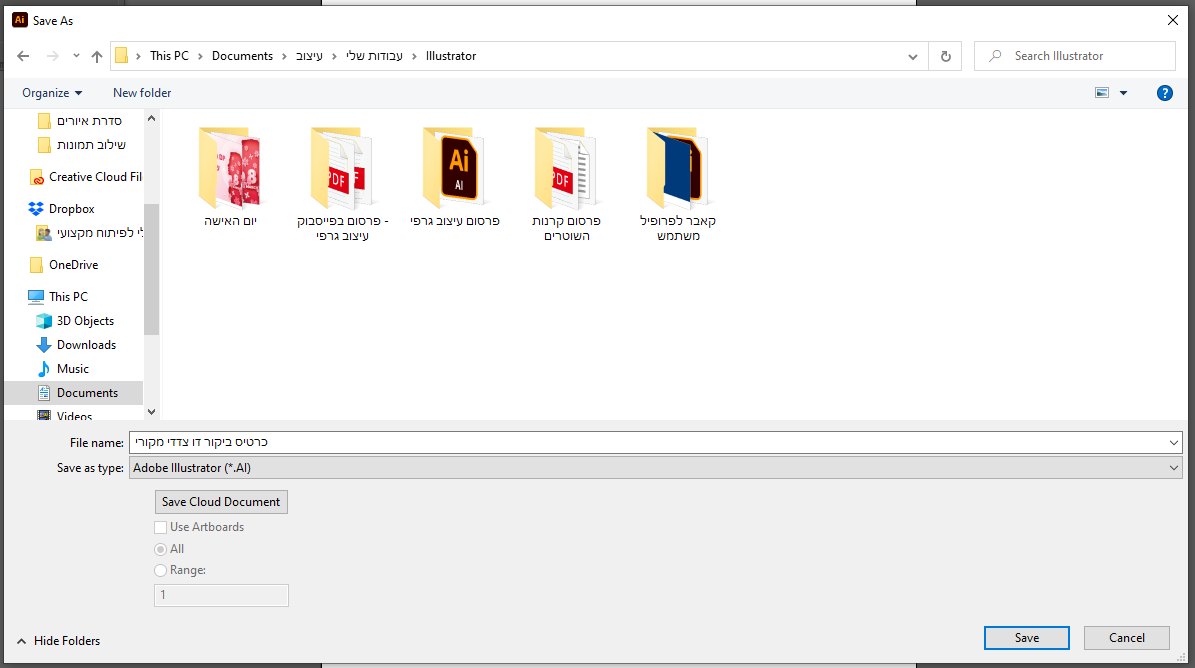This screenshot has width=1195, height=668.
Task: Open the view options dropdown arrow
Action: [1123, 93]
